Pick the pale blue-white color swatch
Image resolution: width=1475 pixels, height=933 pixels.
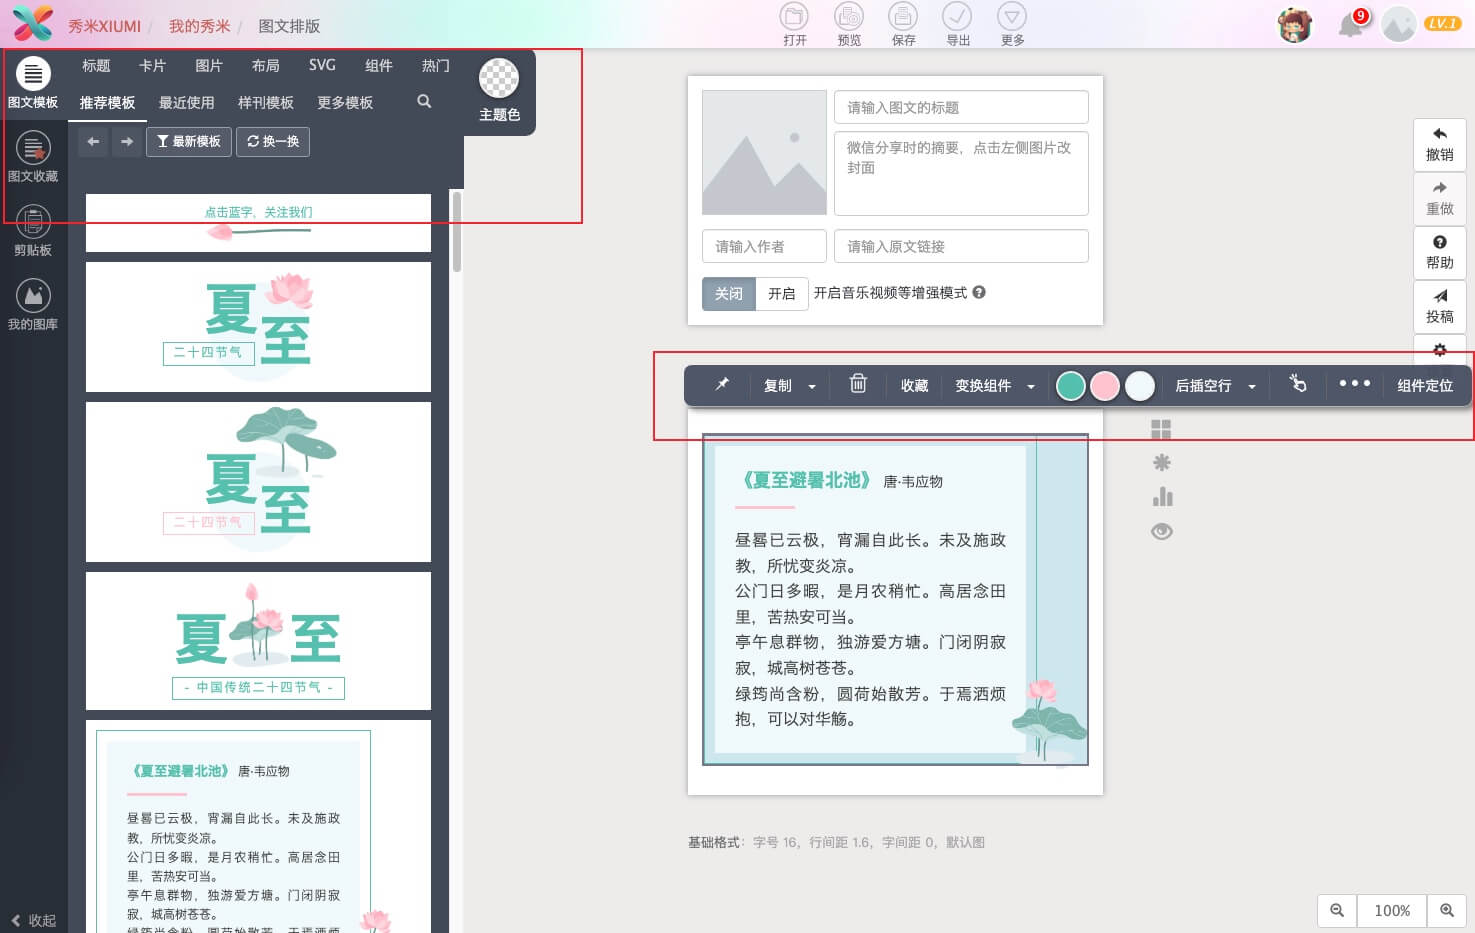tap(1140, 386)
